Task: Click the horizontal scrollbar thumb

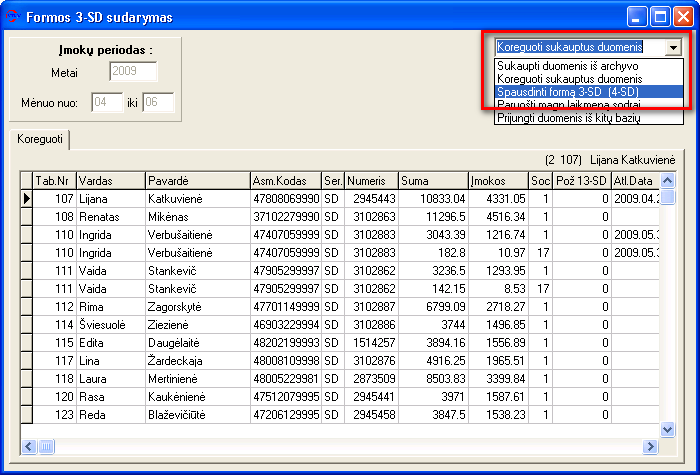Action: (x=46, y=446)
